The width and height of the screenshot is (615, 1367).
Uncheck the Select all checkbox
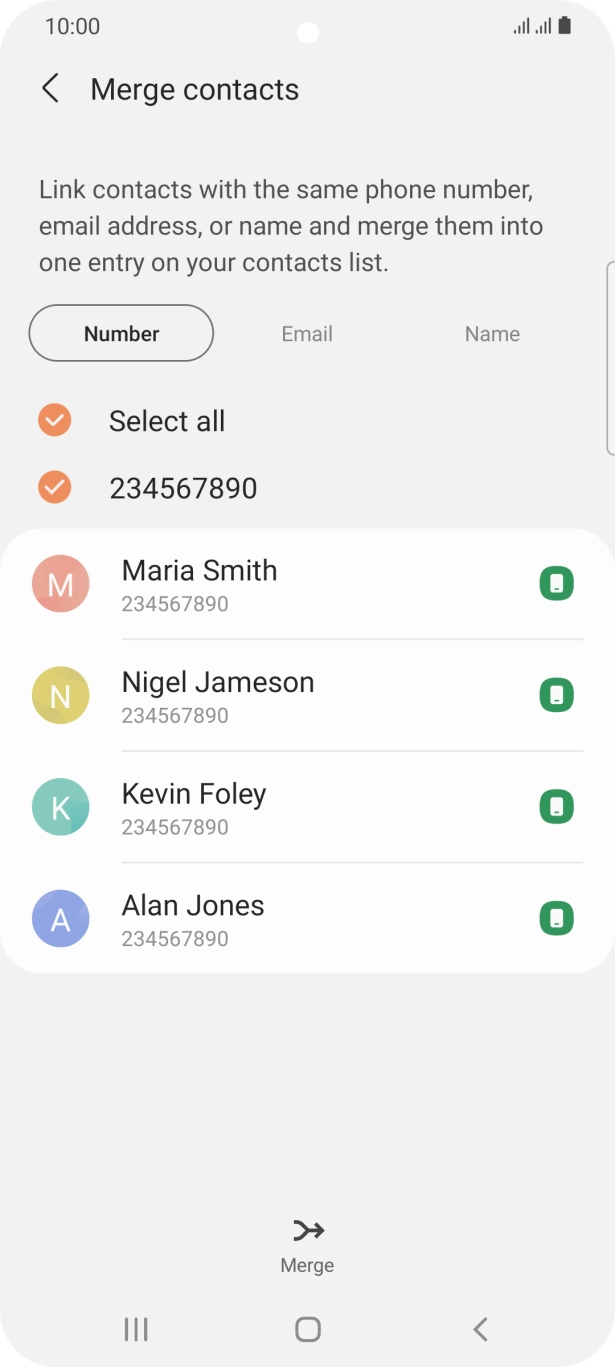click(55, 421)
